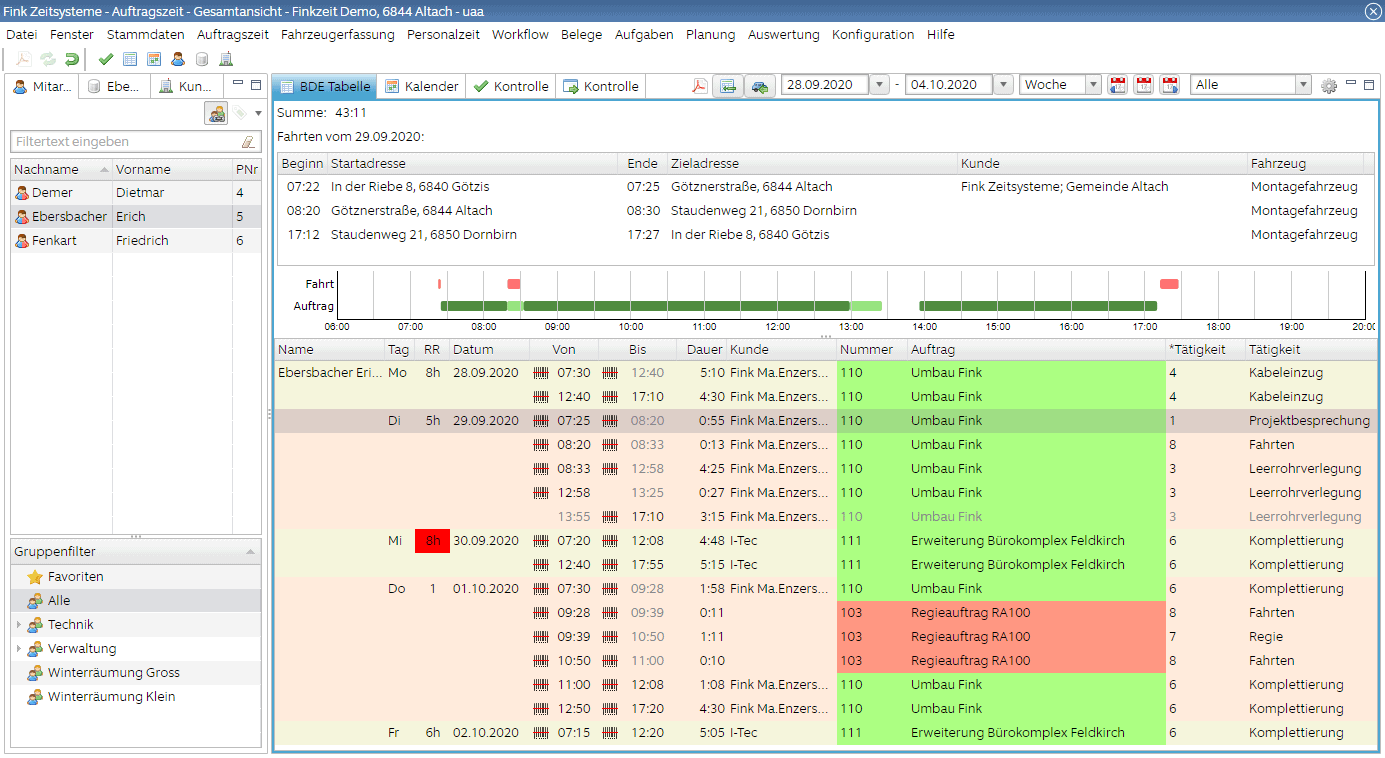The height and width of the screenshot is (758, 1385).
Task: Switch to the Kalender tab
Action: (422, 86)
